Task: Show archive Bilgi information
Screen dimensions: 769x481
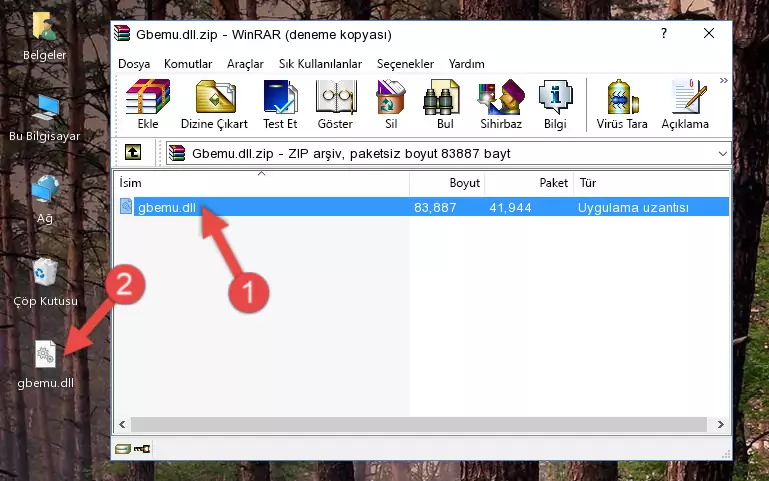Action: click(x=555, y=104)
